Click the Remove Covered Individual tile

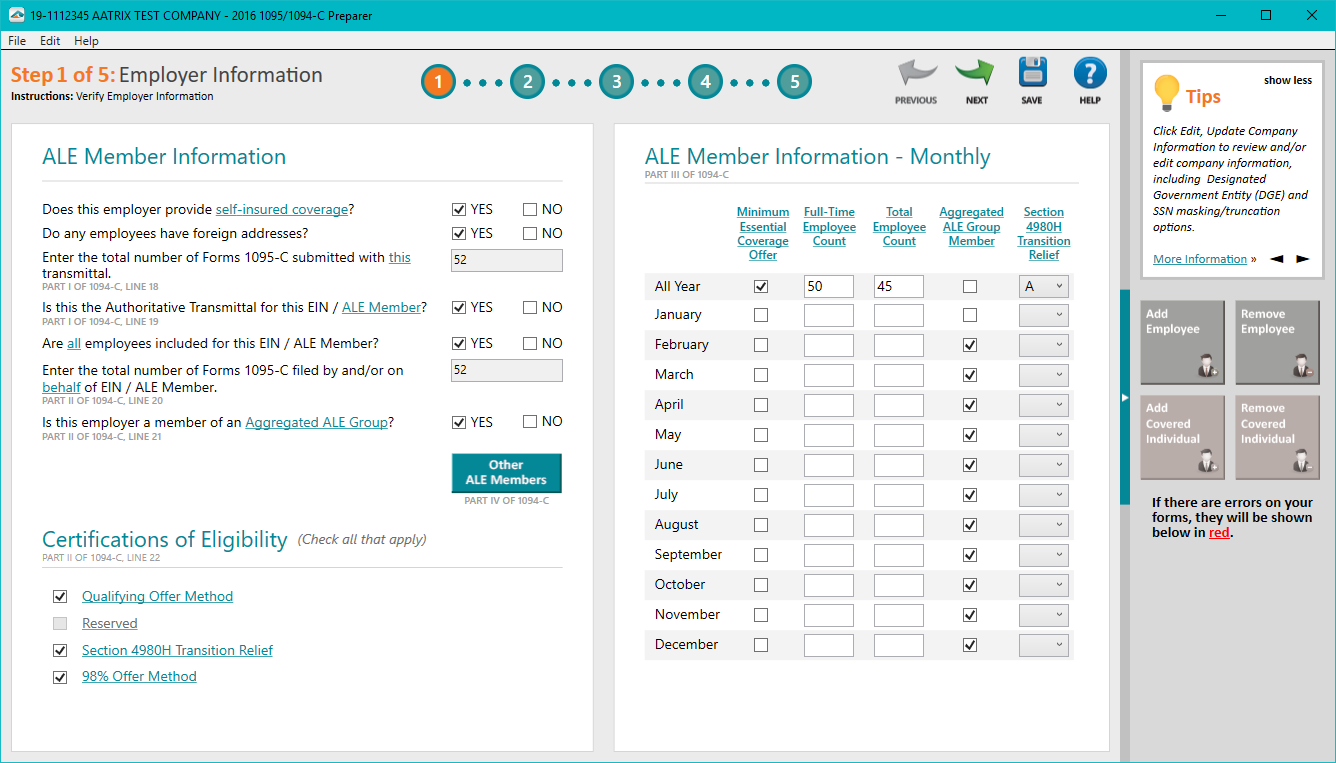pos(1277,437)
